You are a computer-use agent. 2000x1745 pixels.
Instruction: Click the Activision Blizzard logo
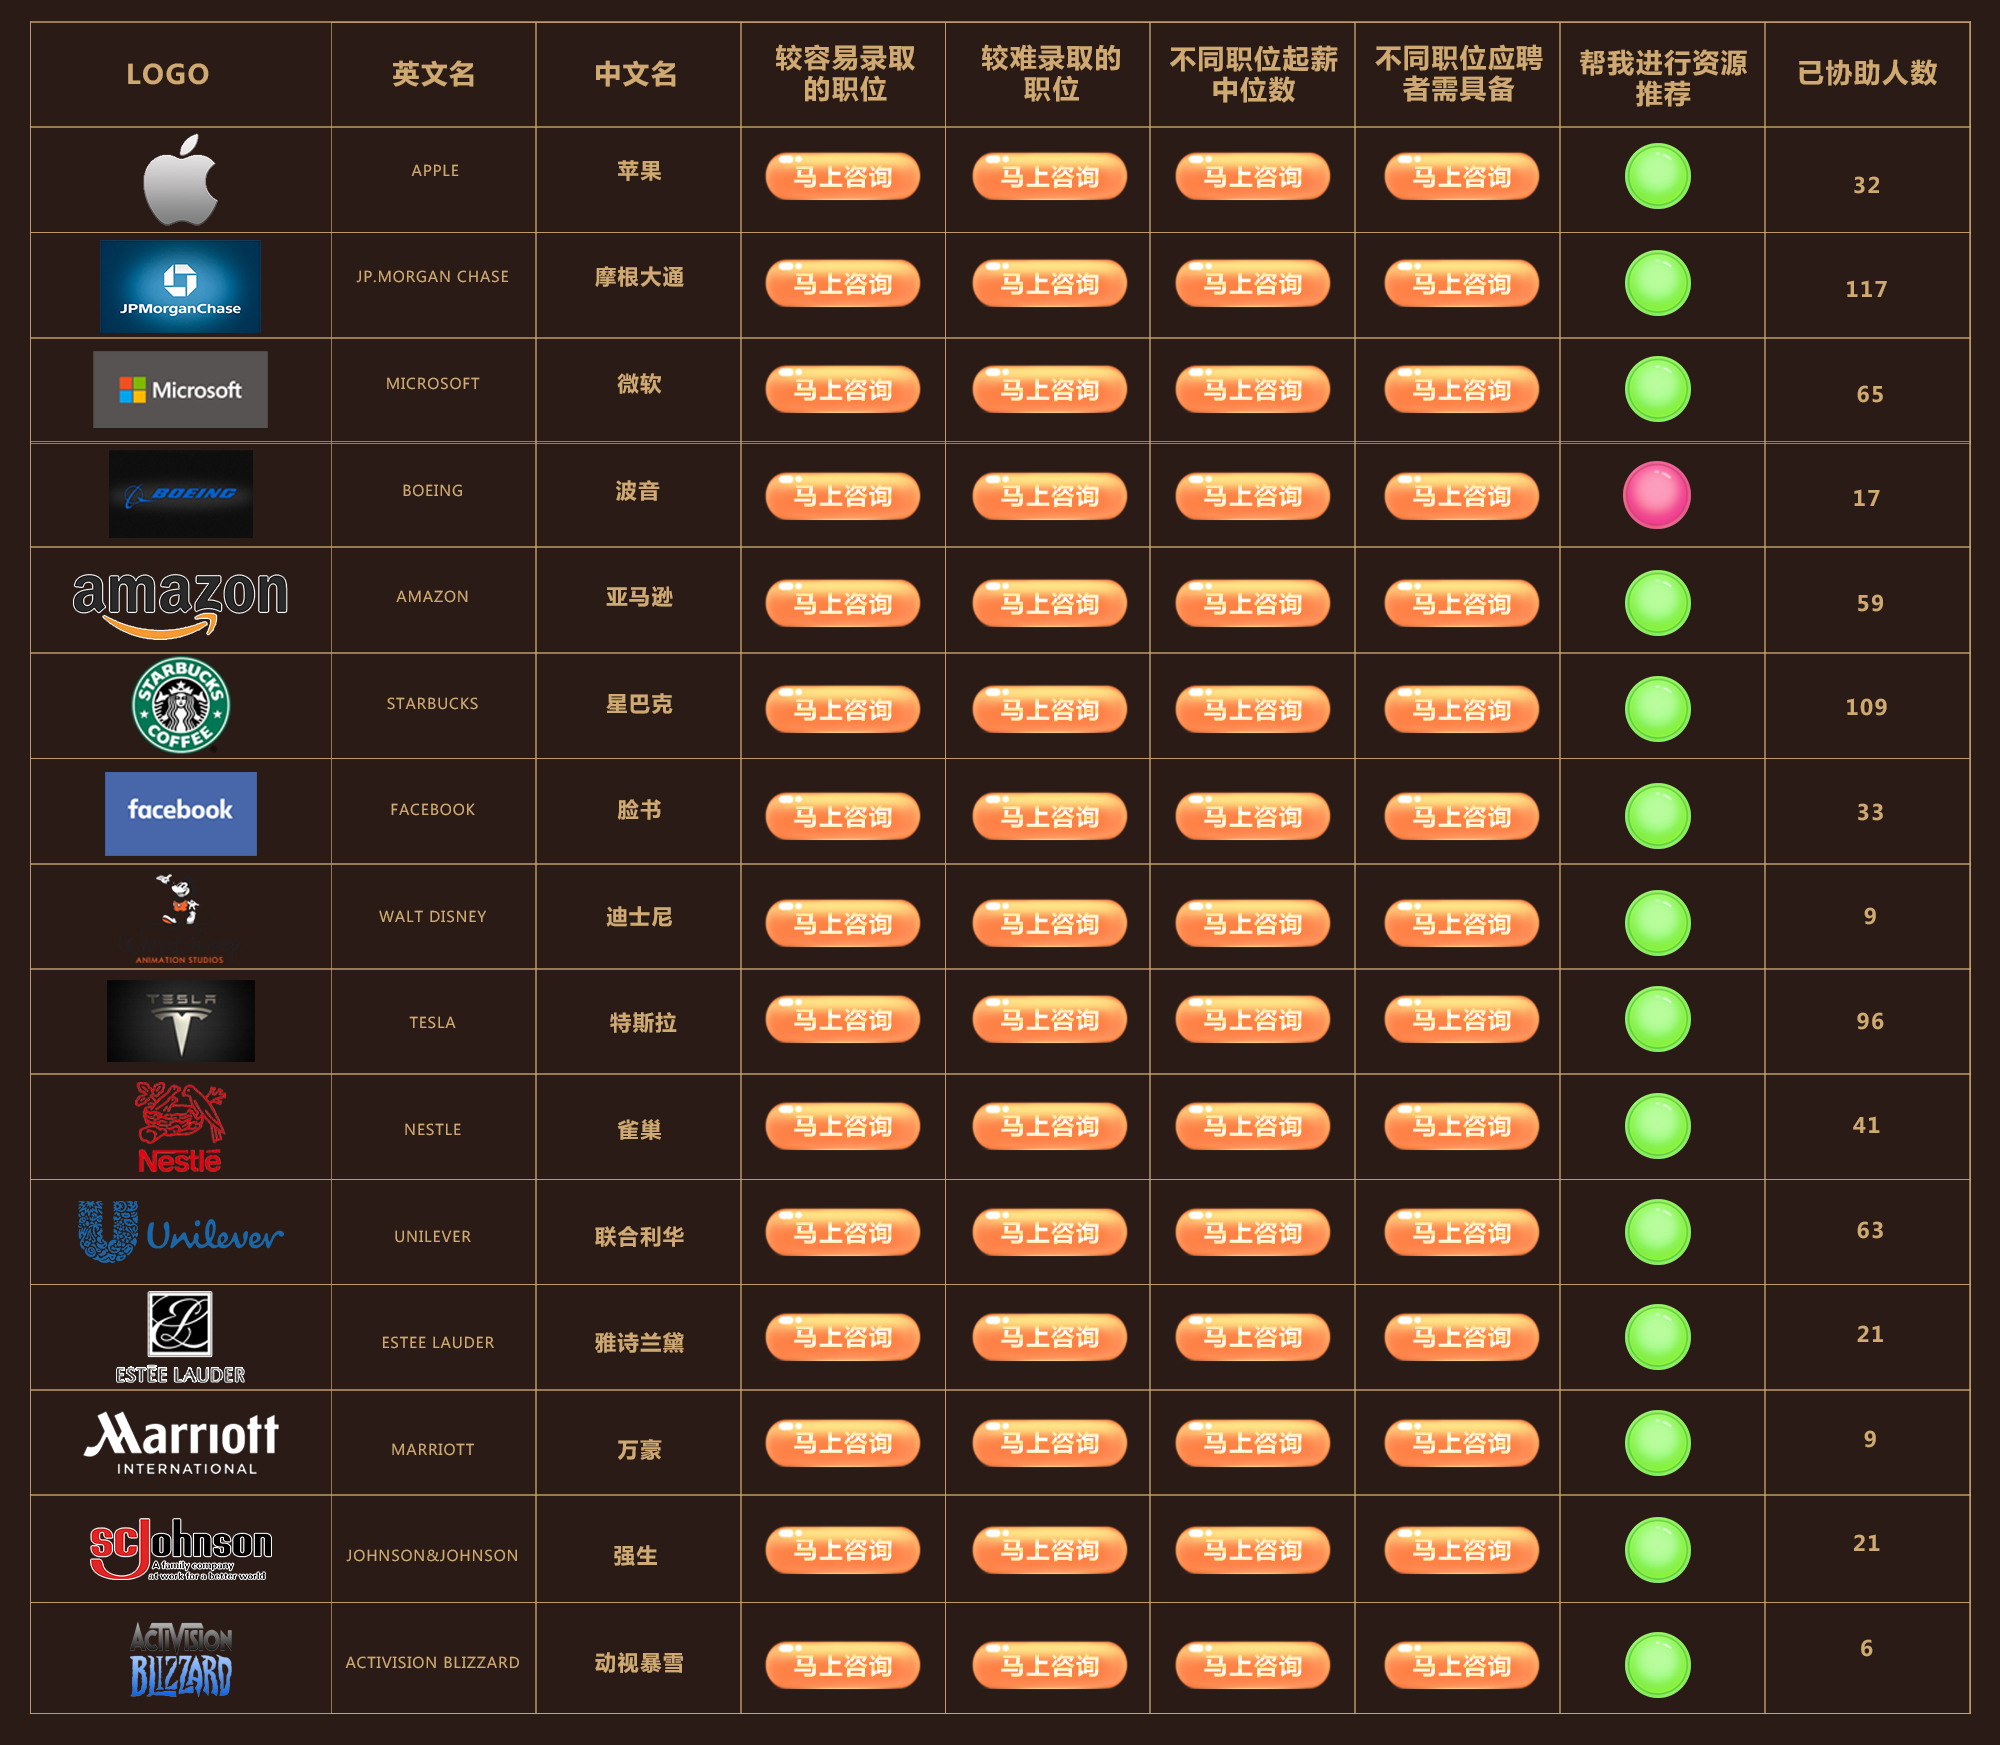[x=181, y=1659]
